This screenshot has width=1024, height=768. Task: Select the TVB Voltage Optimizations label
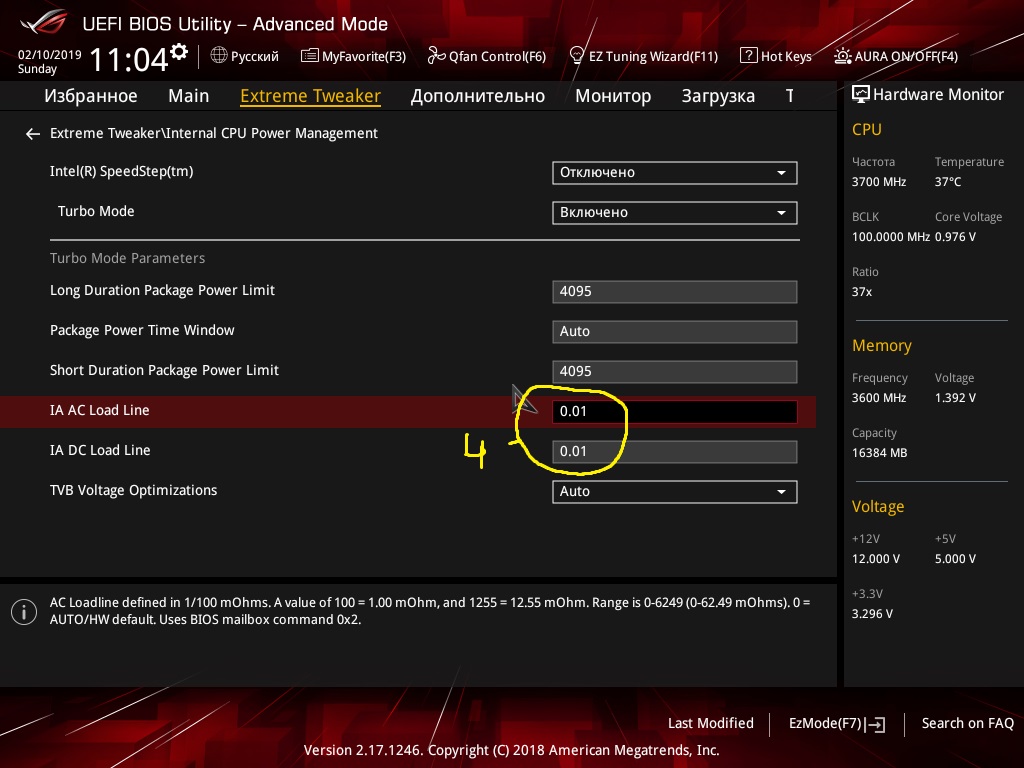point(133,490)
